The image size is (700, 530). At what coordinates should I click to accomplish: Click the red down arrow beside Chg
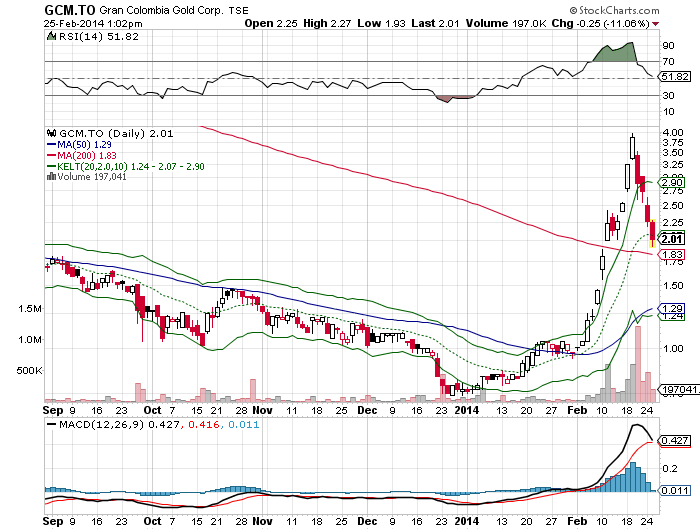tap(655, 24)
